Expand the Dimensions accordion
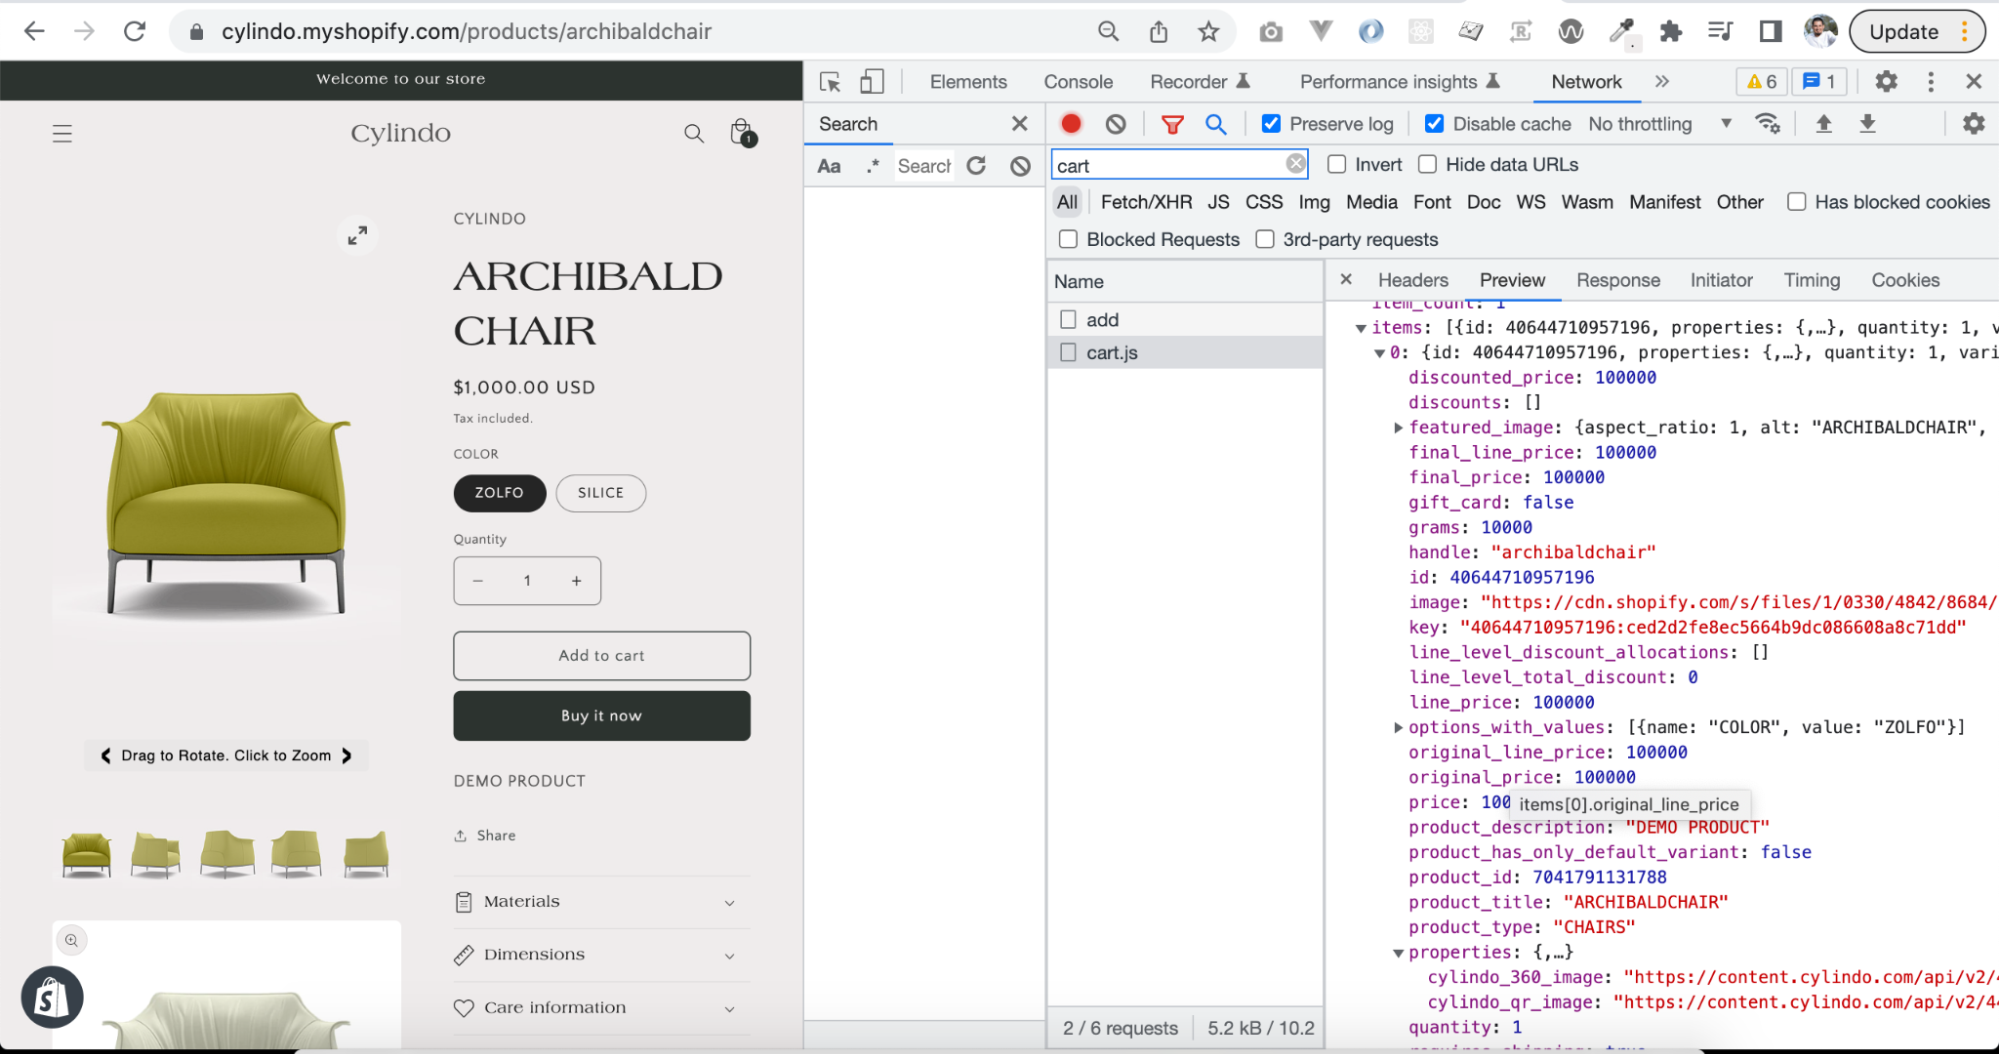The image size is (1999, 1055). click(x=601, y=955)
